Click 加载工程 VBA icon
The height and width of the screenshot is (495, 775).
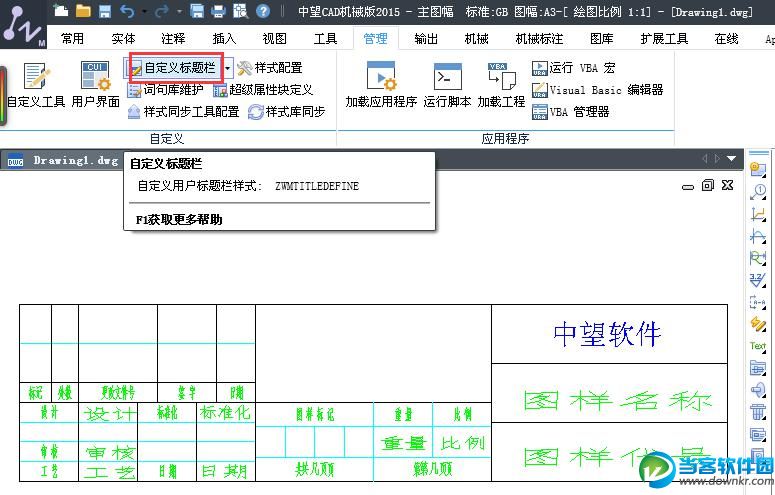click(x=501, y=85)
